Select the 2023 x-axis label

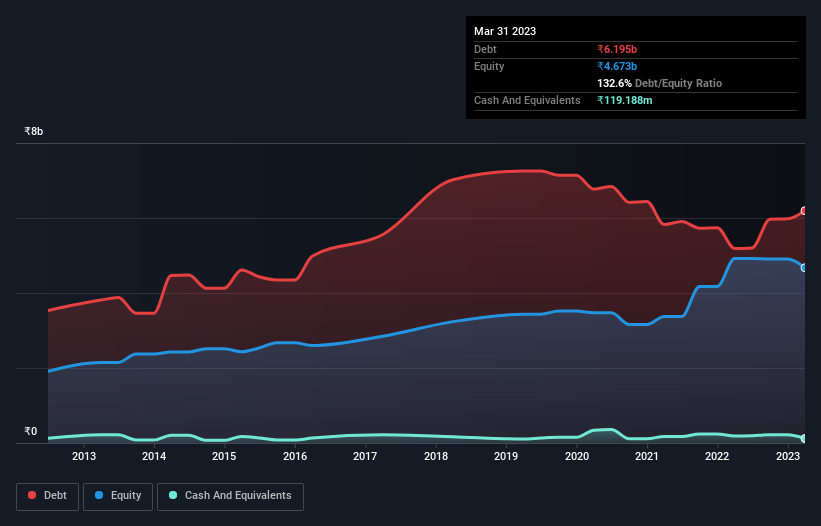tap(787, 456)
